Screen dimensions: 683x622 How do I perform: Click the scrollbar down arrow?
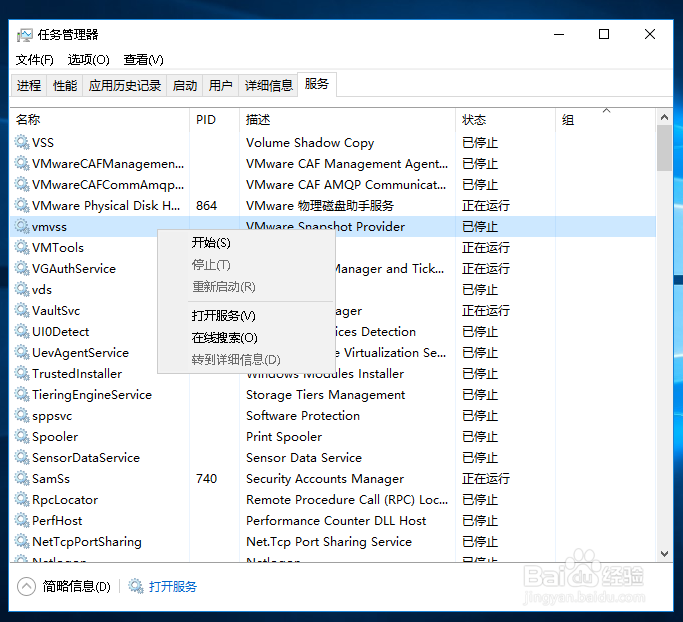[x=664, y=554]
